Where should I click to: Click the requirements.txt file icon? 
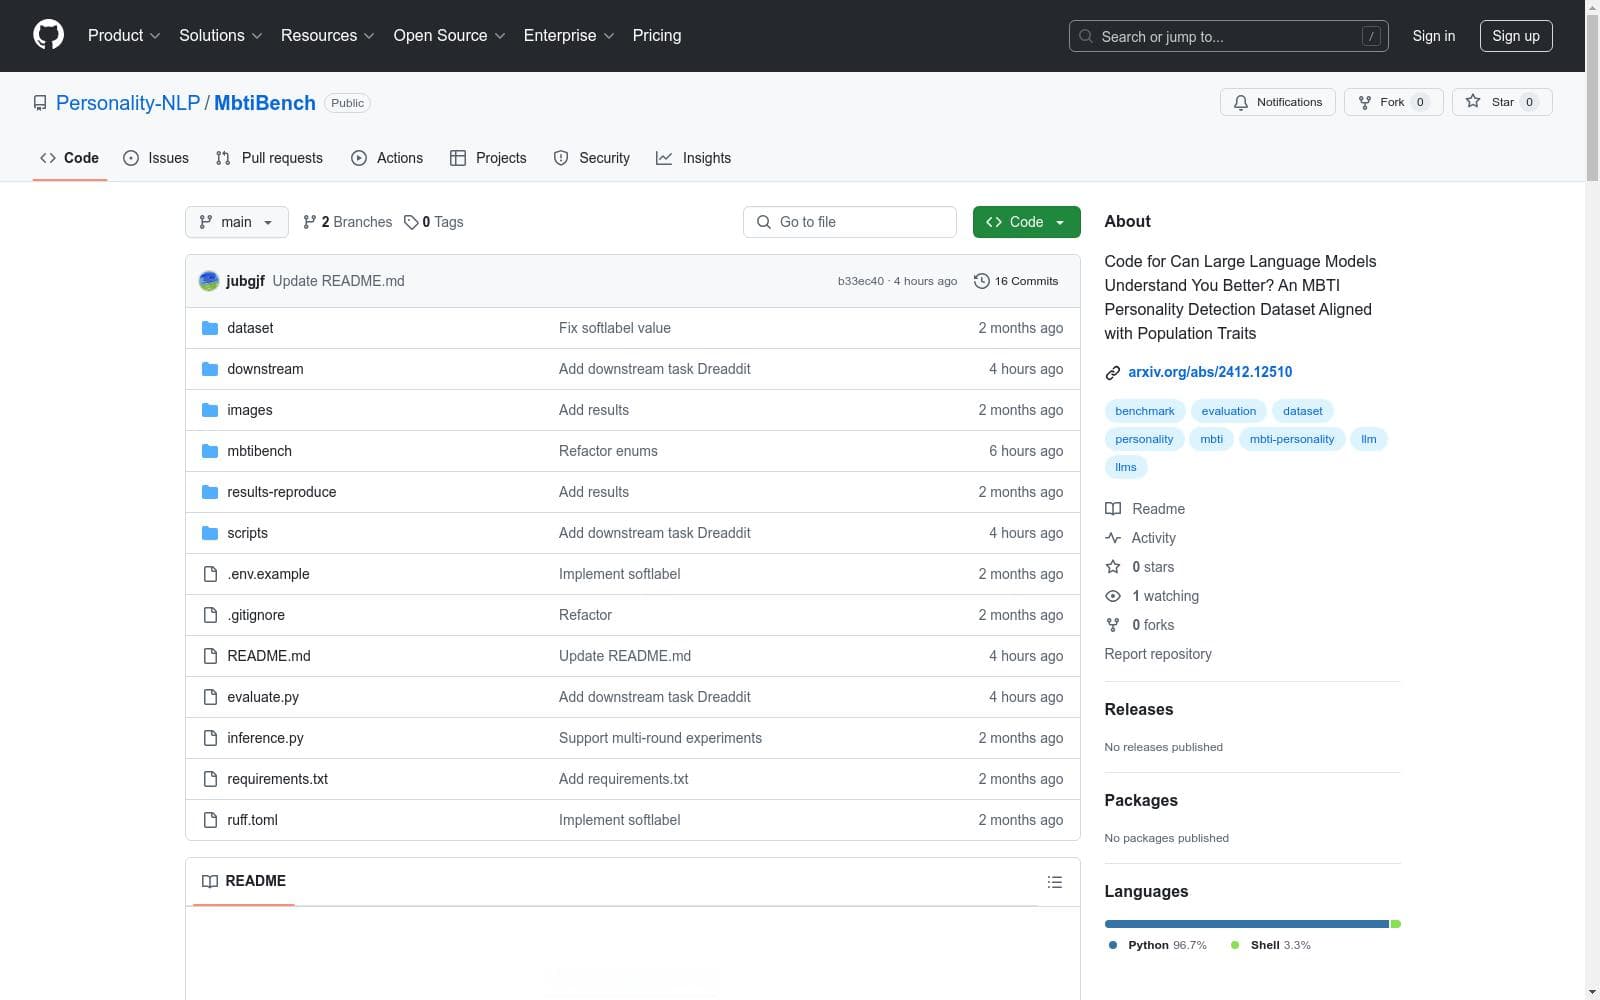click(210, 779)
